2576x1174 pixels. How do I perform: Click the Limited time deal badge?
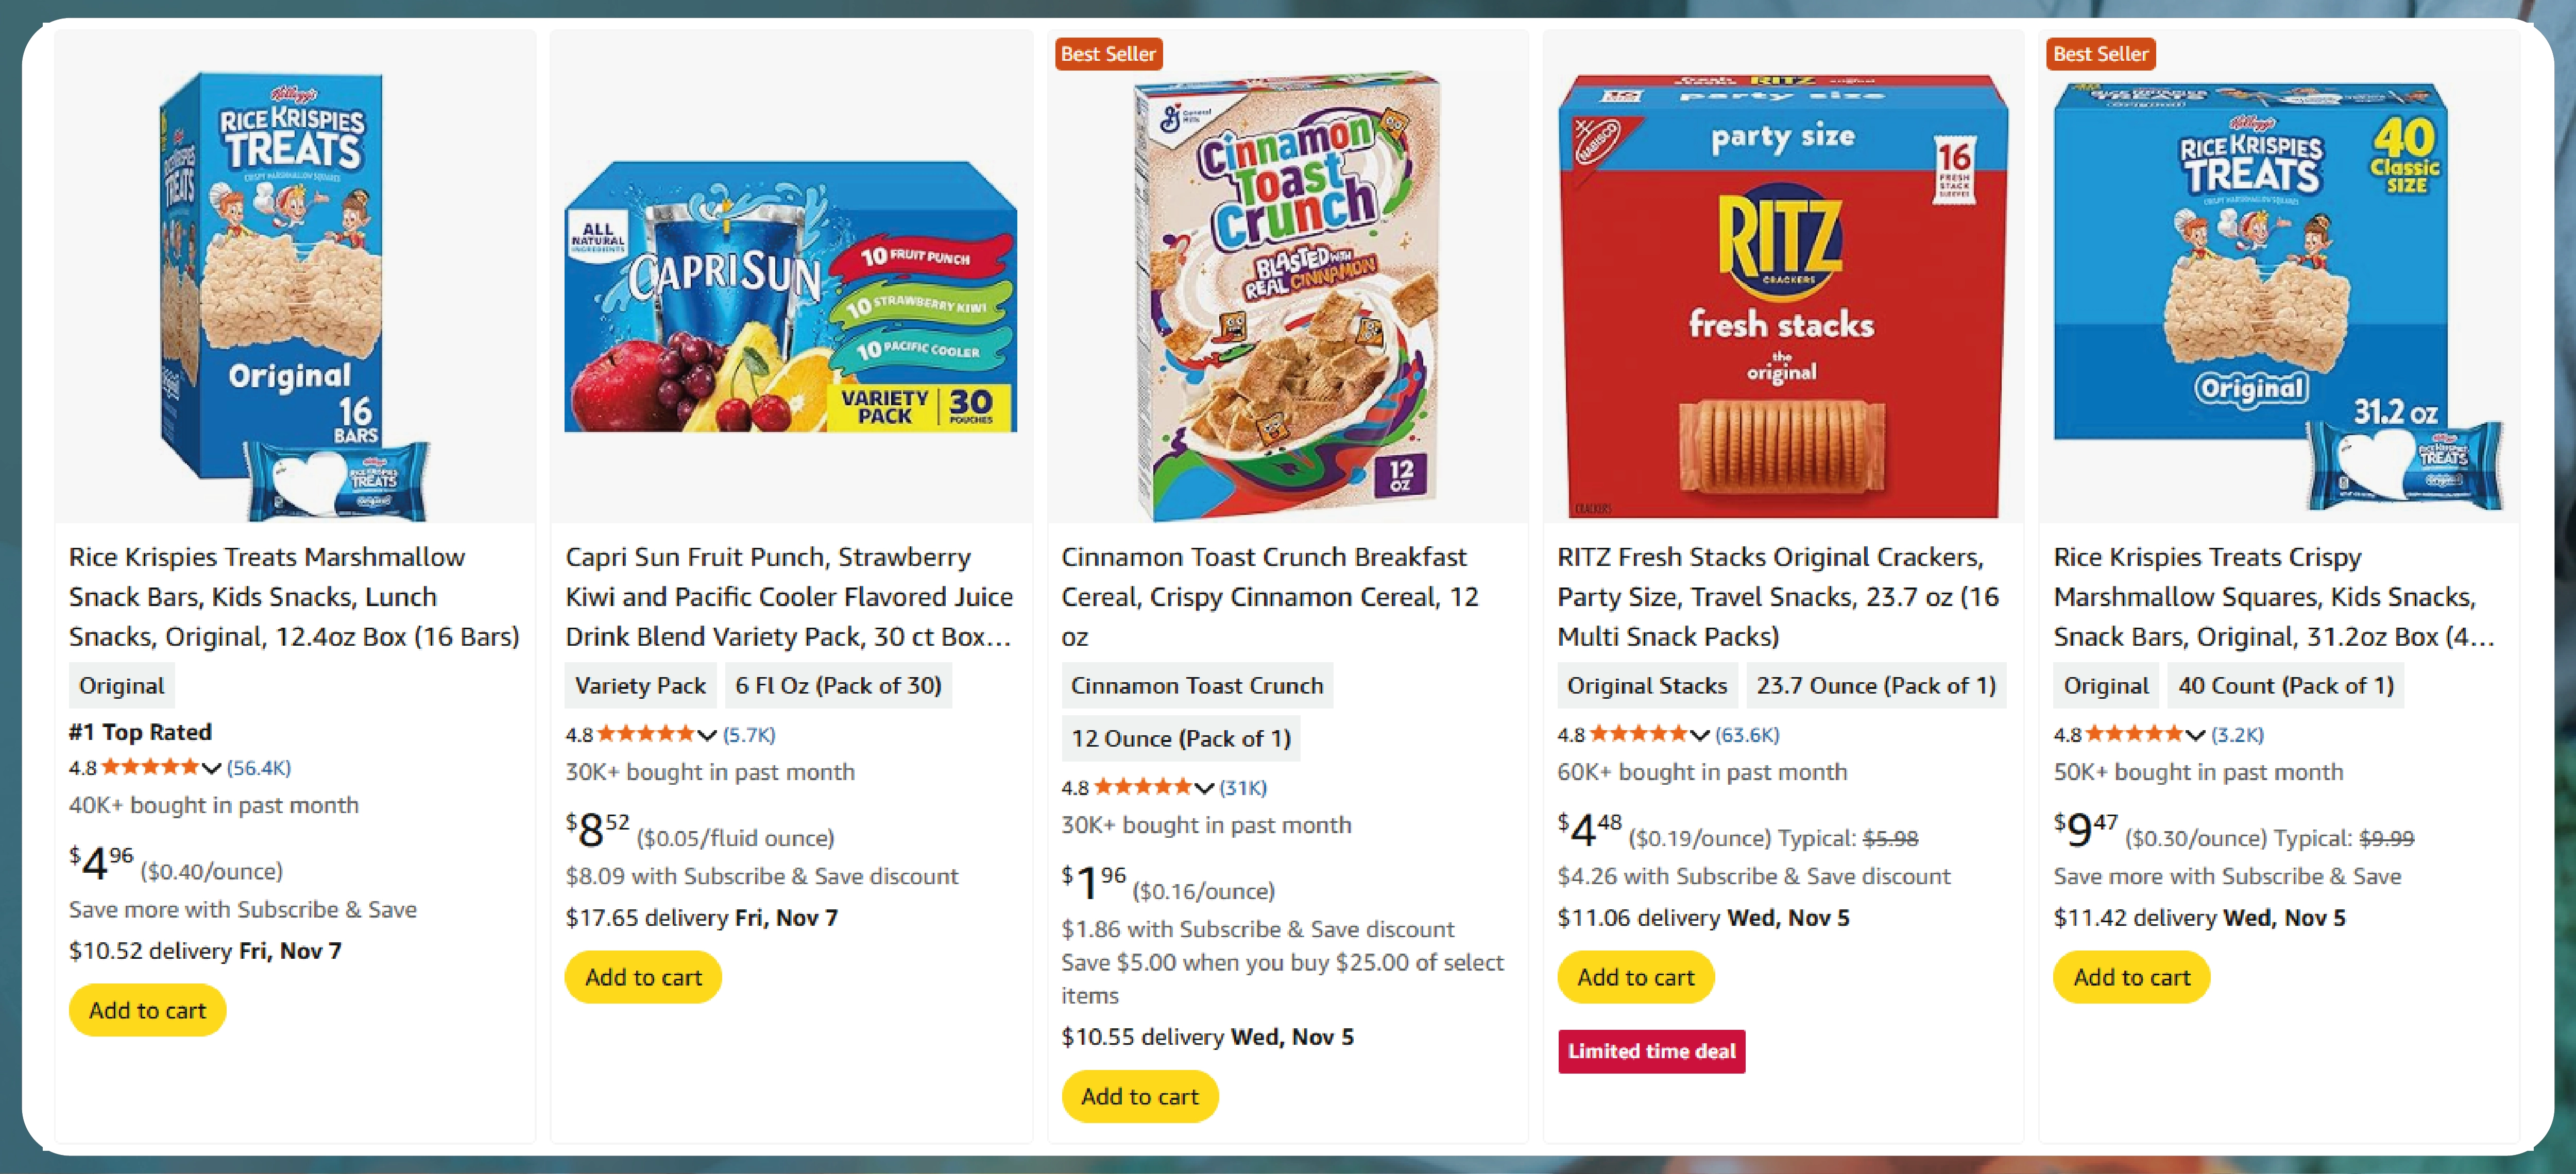[1651, 1051]
